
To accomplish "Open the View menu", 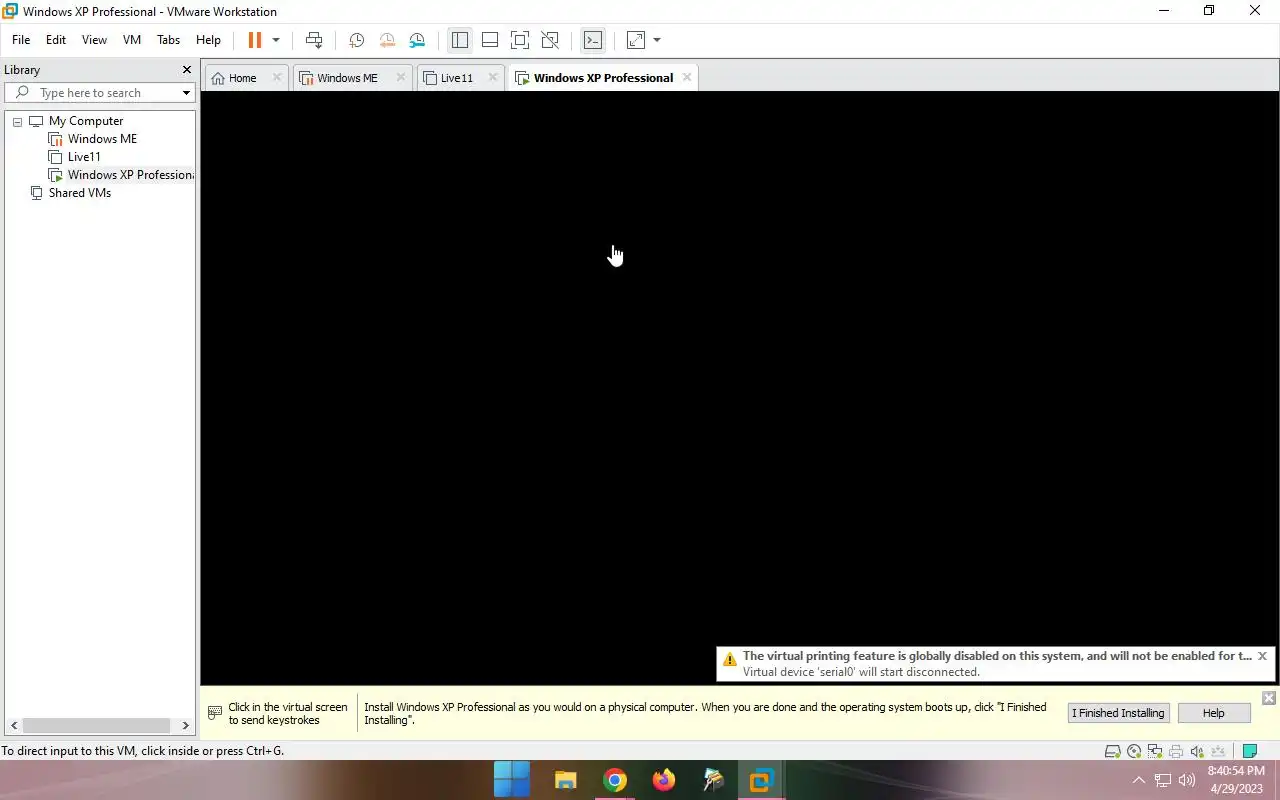I will (x=94, y=40).
